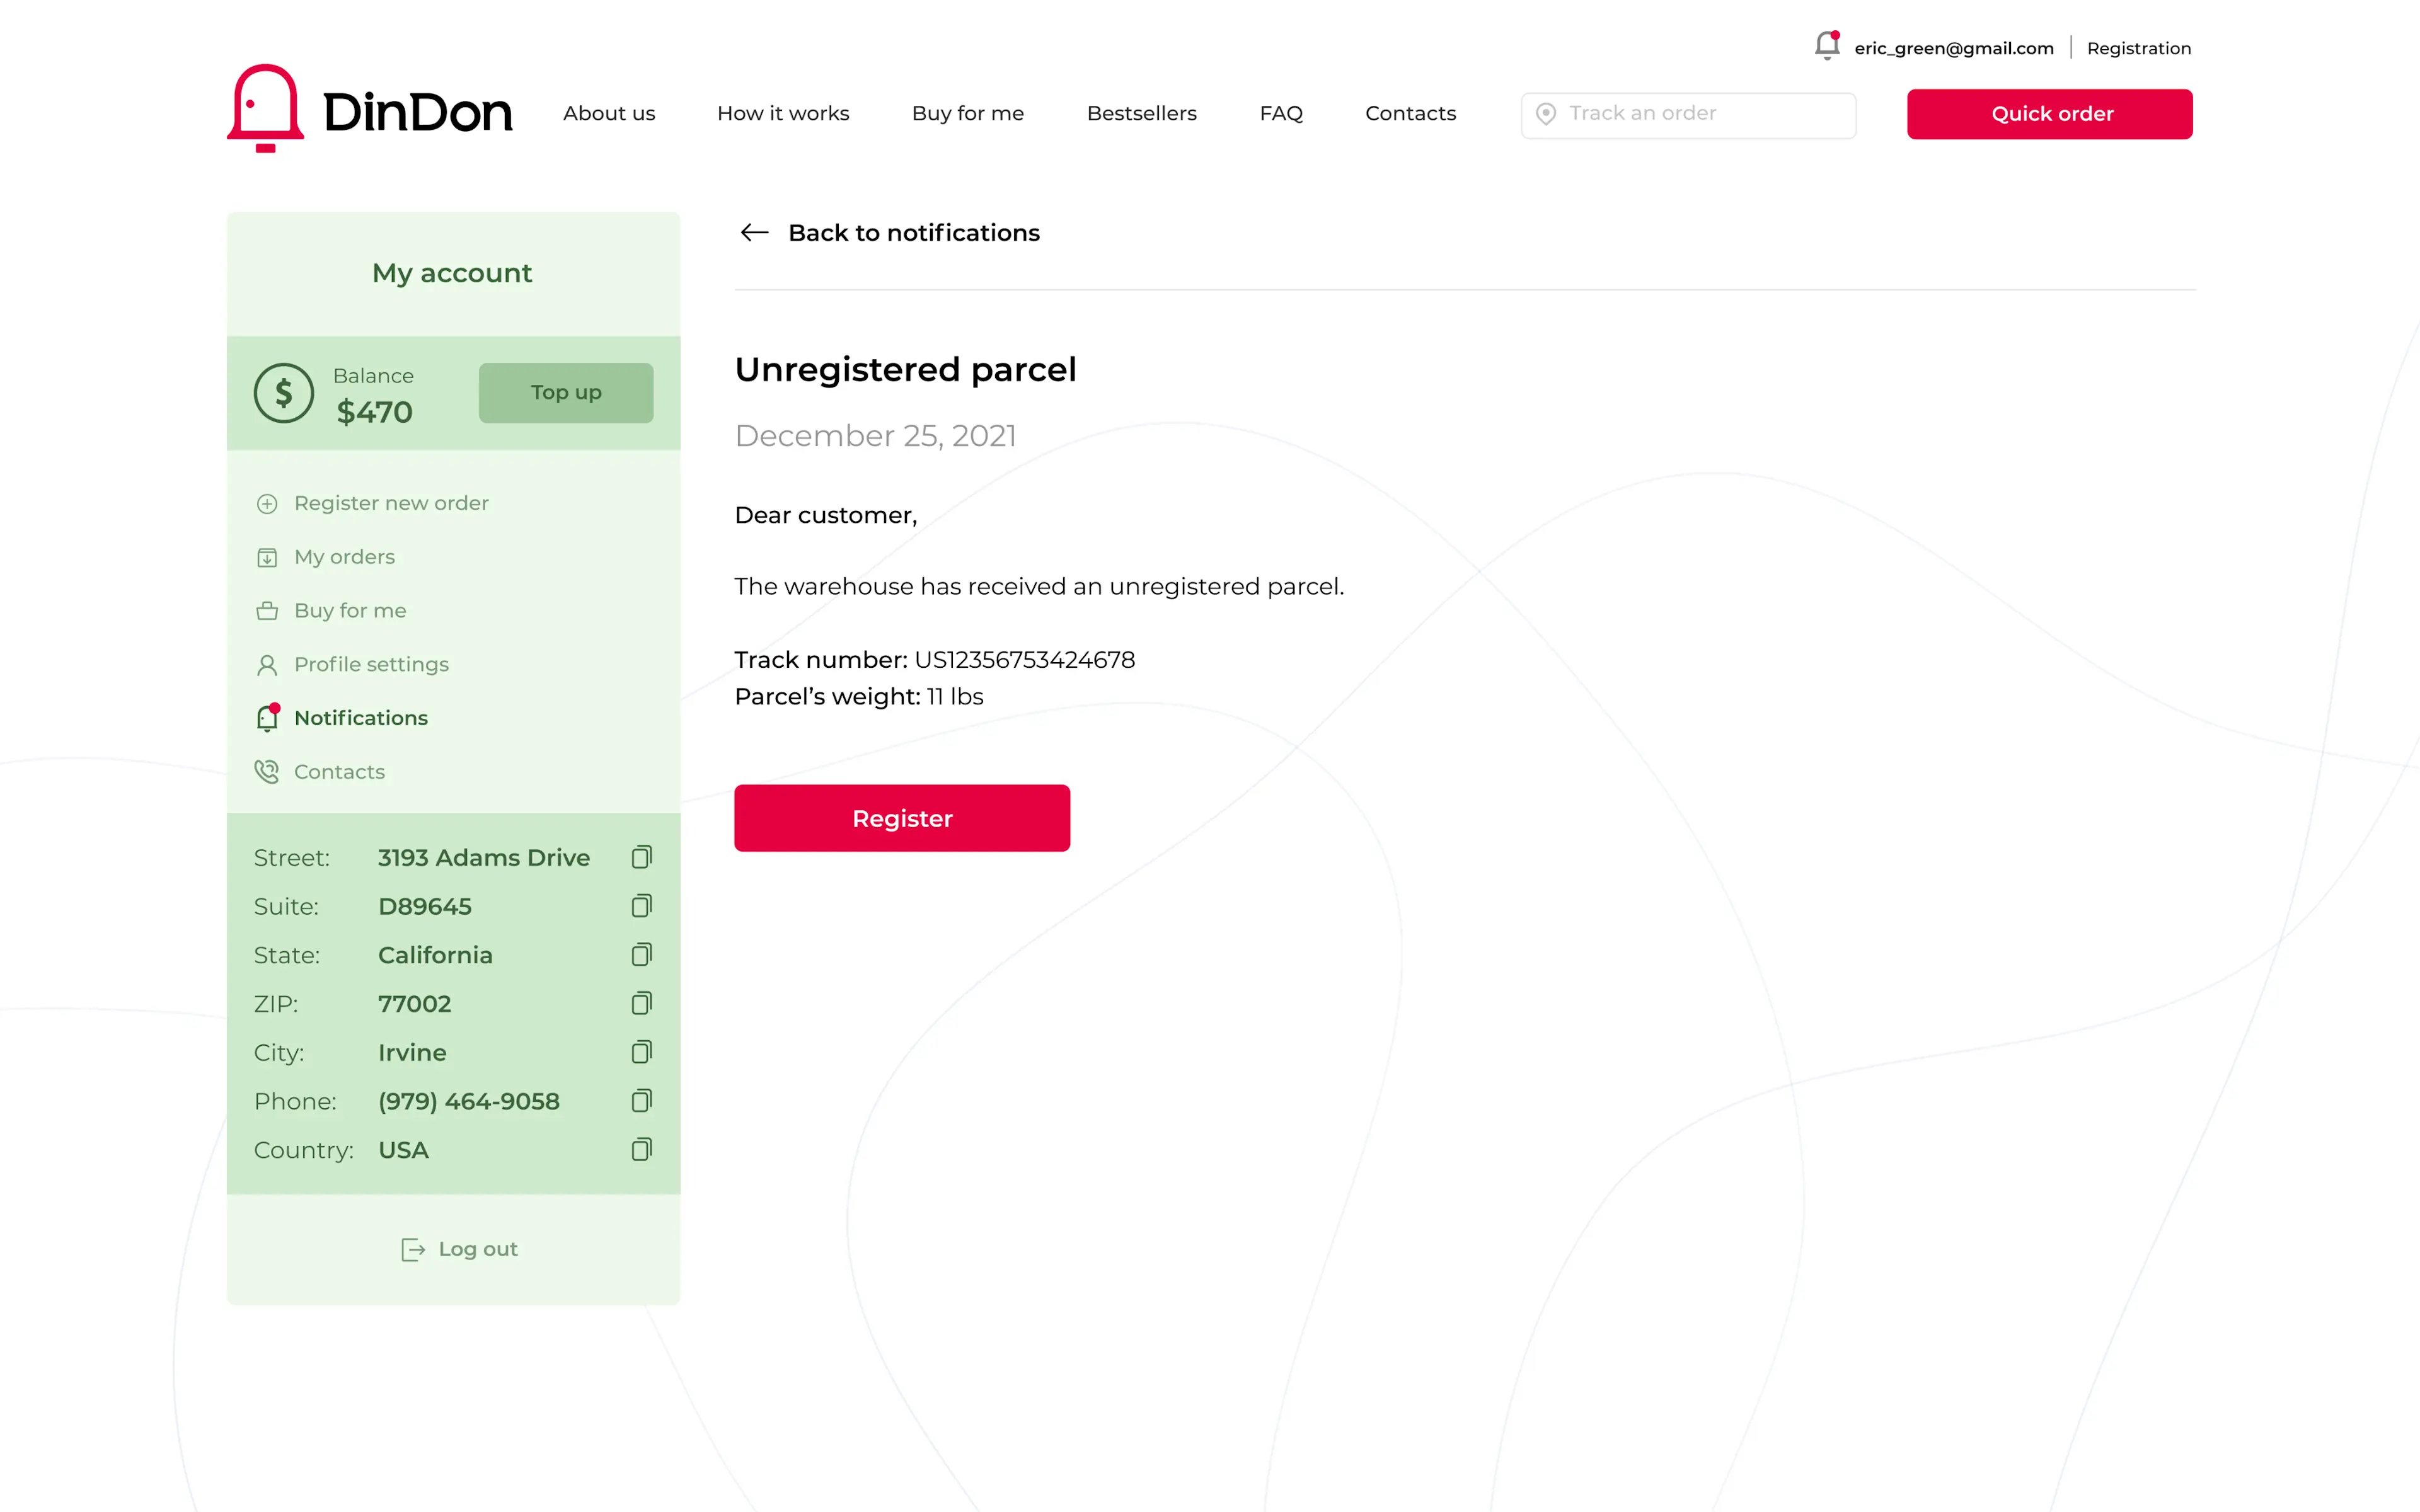The image size is (2420, 1512).
Task: Copy the City value Irvine
Action: click(641, 1052)
